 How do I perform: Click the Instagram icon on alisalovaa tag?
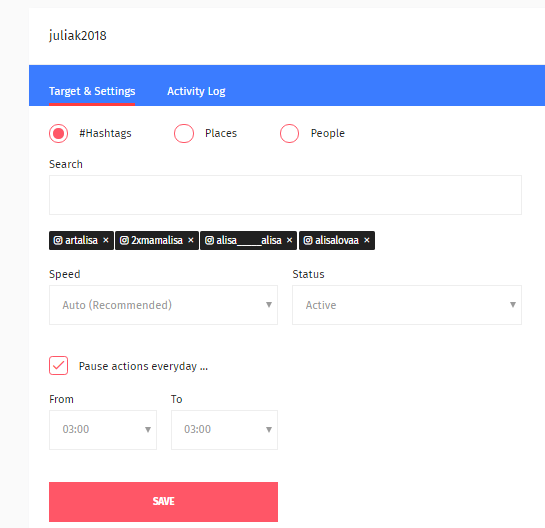[x=308, y=240]
